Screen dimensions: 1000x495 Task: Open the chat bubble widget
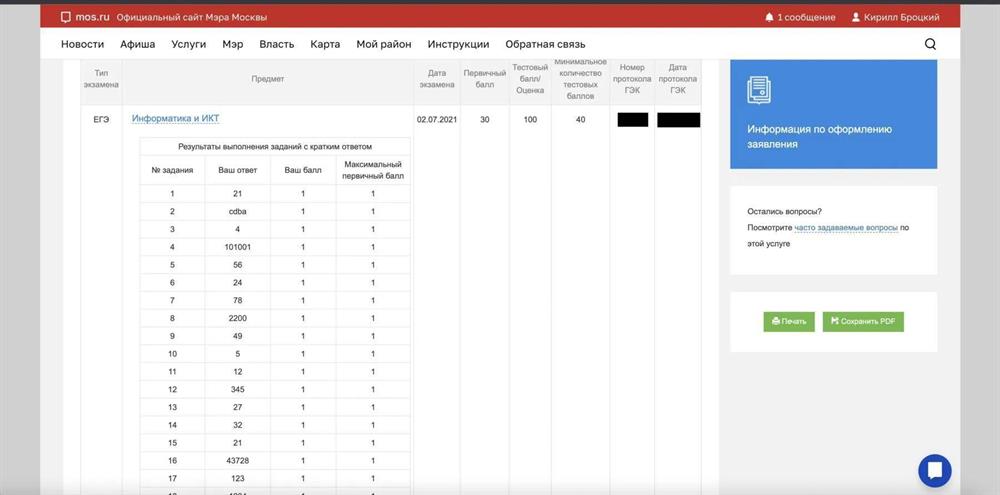click(935, 471)
